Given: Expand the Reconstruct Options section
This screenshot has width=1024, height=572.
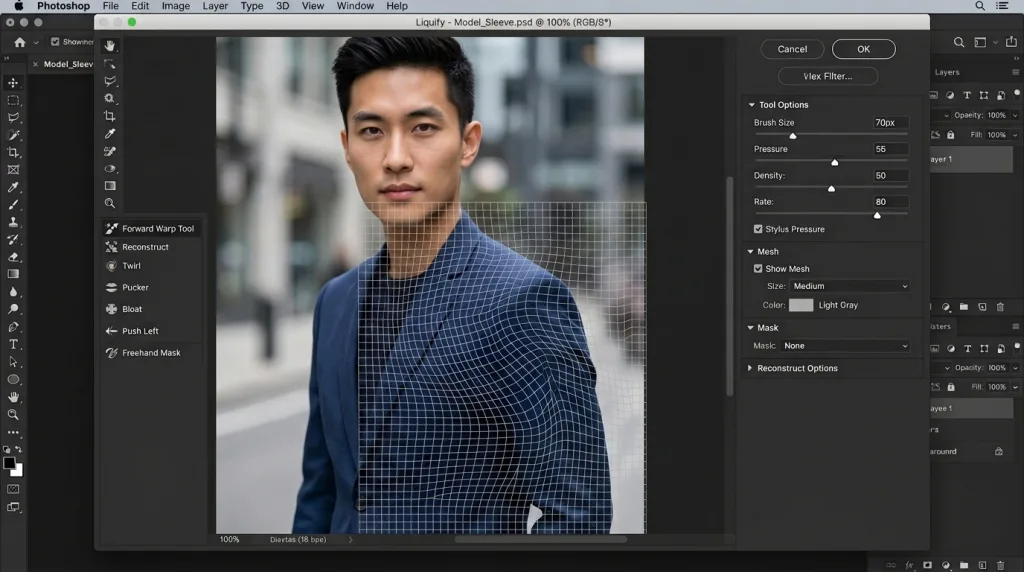Looking at the screenshot, I should [750, 368].
